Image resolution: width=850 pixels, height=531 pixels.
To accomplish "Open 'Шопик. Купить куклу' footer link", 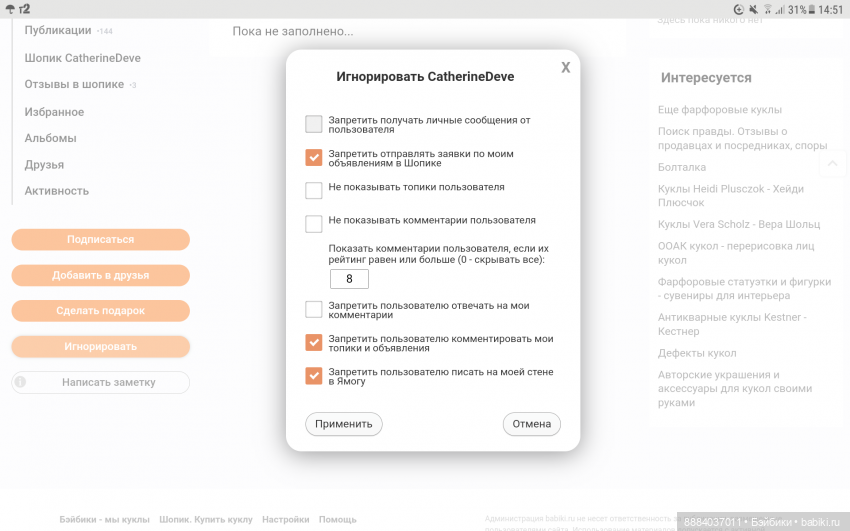I will click(206, 520).
